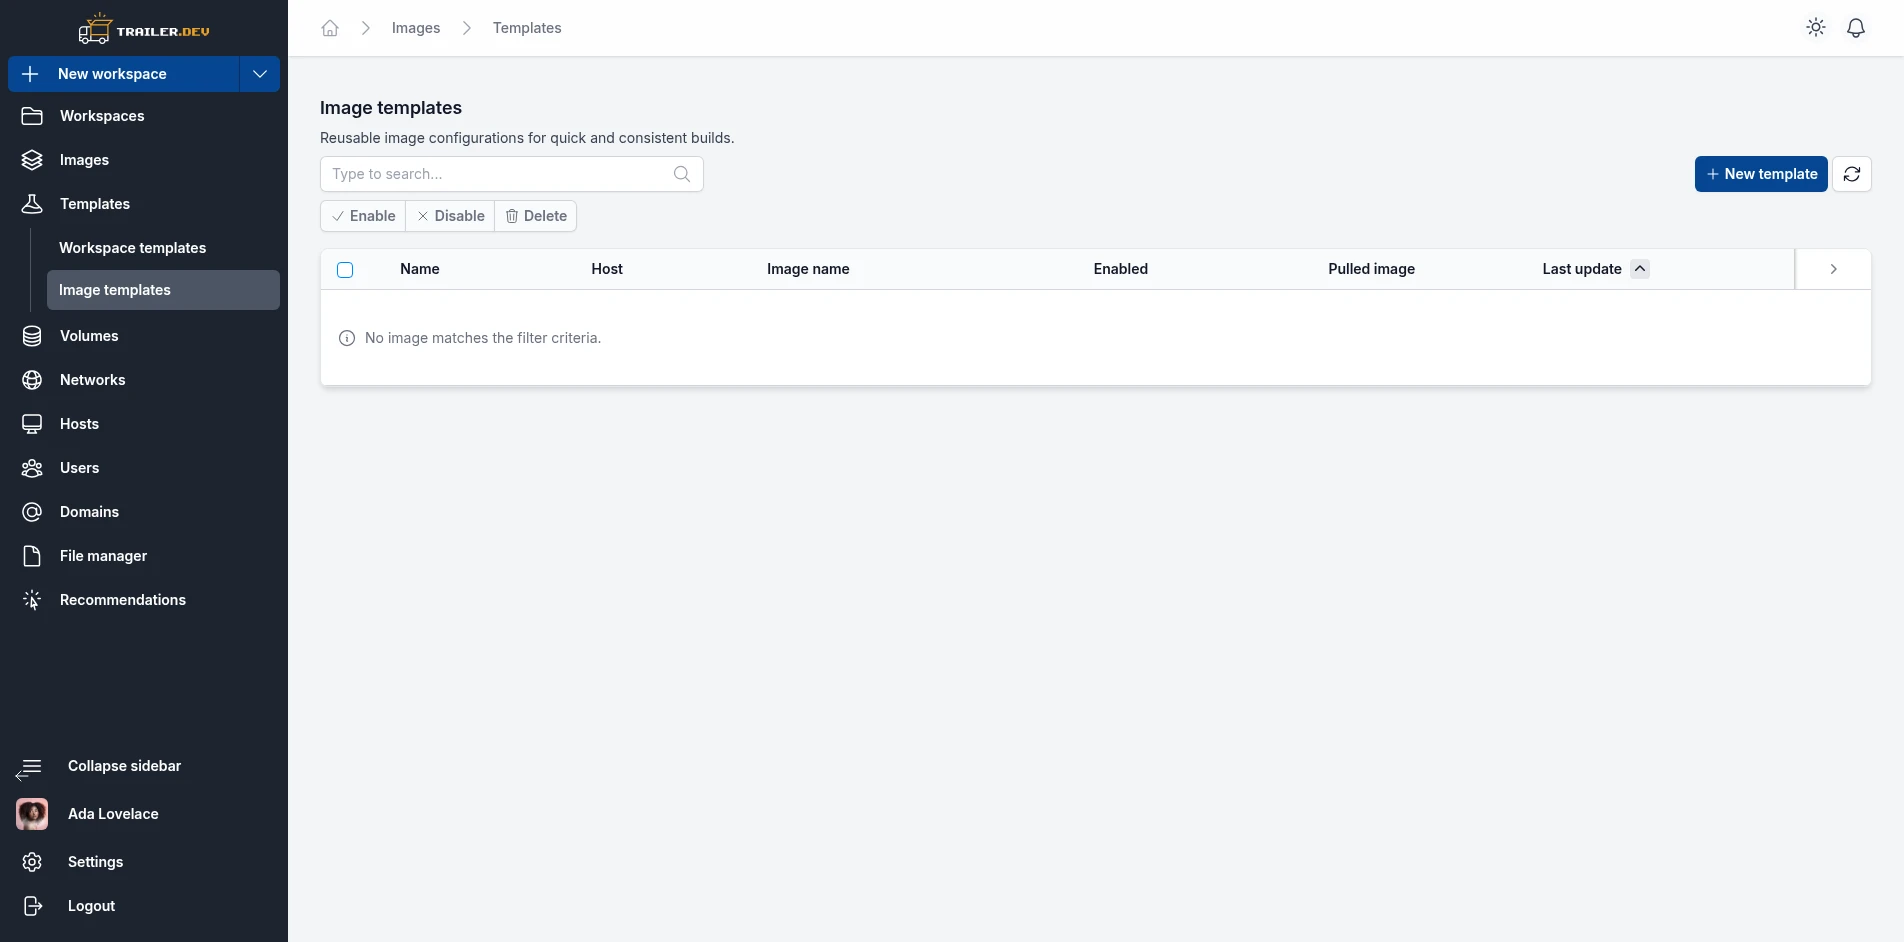Click the New template button
The width and height of the screenshot is (1904, 942).
coord(1761,174)
